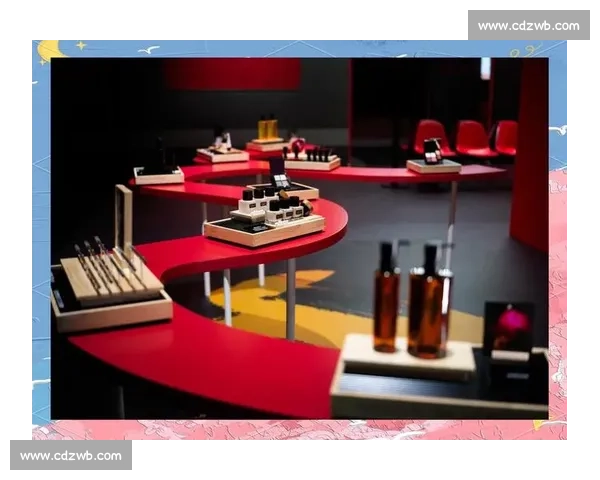Click the top-right www.cdzwb.com watermark
600x480 pixels.
click(528, 25)
